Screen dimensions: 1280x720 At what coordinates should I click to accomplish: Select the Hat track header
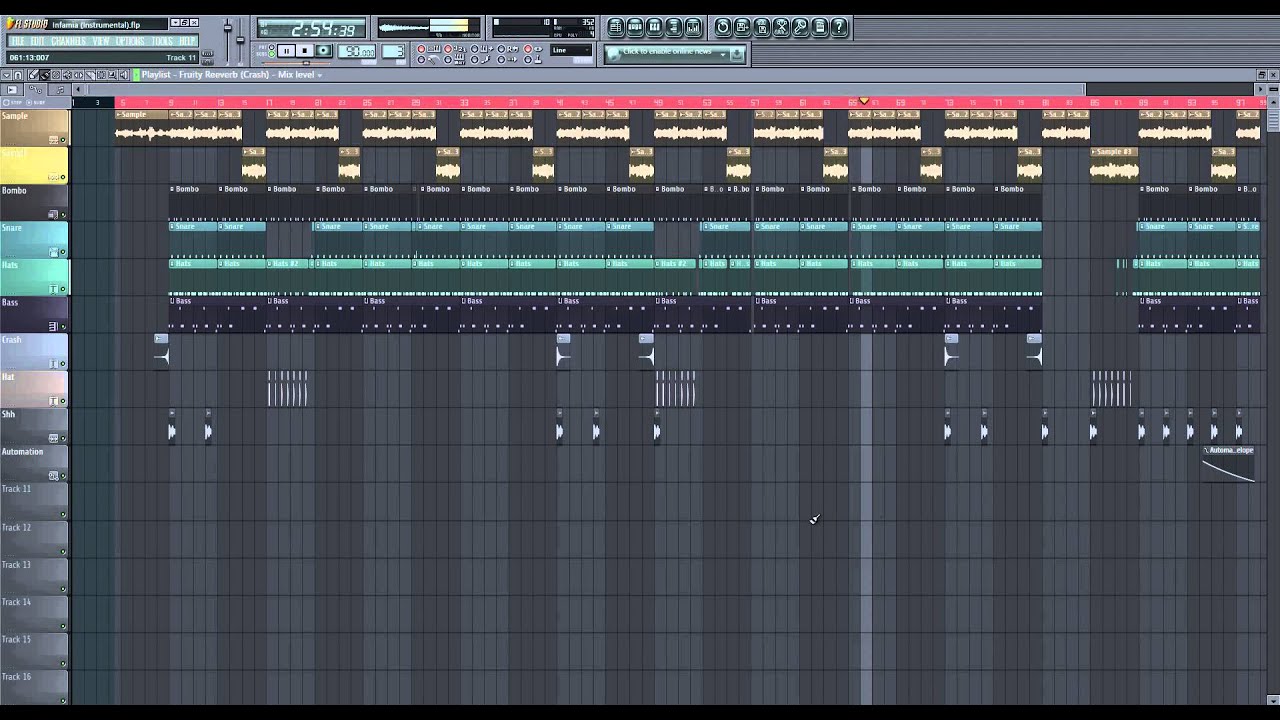34,389
